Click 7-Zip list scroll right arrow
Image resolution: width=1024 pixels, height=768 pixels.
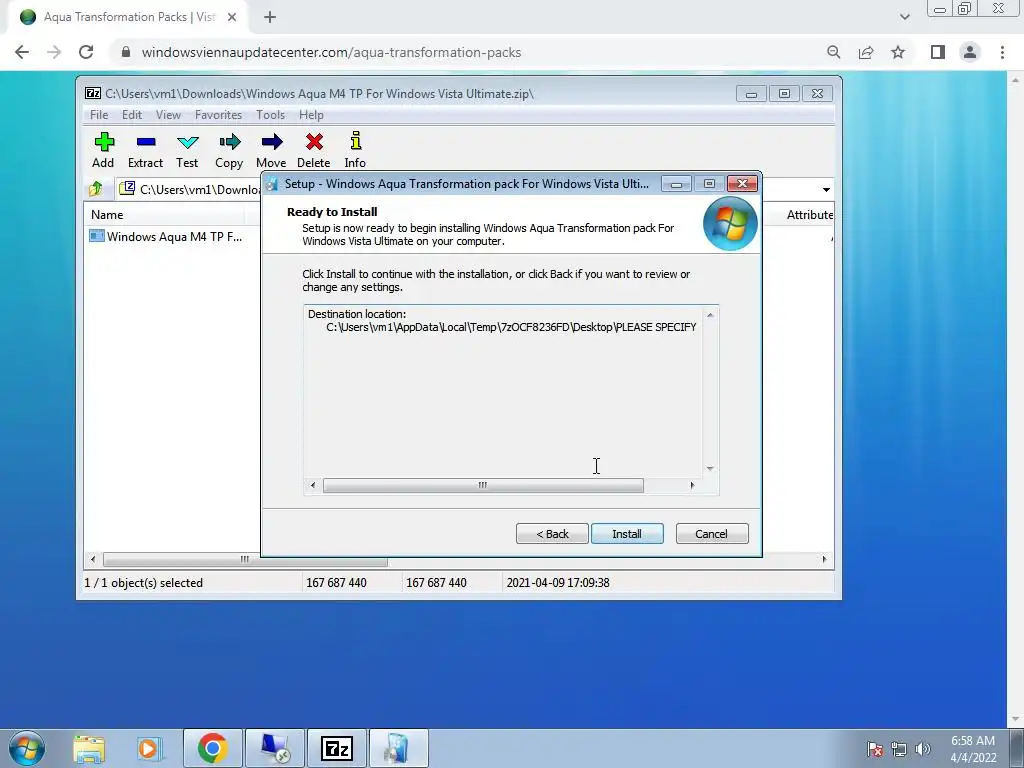[824, 560]
